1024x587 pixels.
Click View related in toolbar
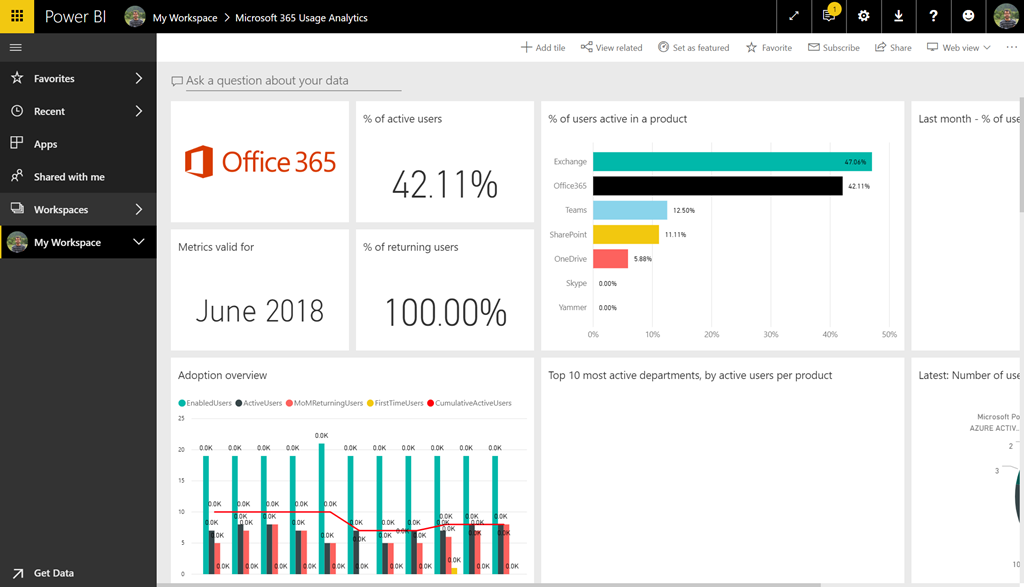pyautogui.click(x=611, y=48)
